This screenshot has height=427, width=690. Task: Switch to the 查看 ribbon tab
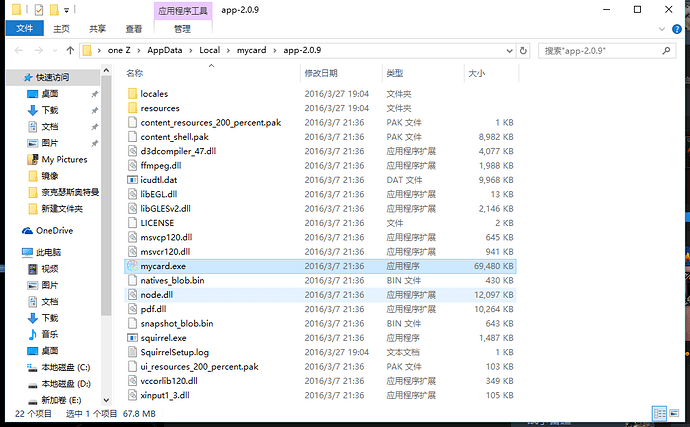pyautogui.click(x=132, y=29)
